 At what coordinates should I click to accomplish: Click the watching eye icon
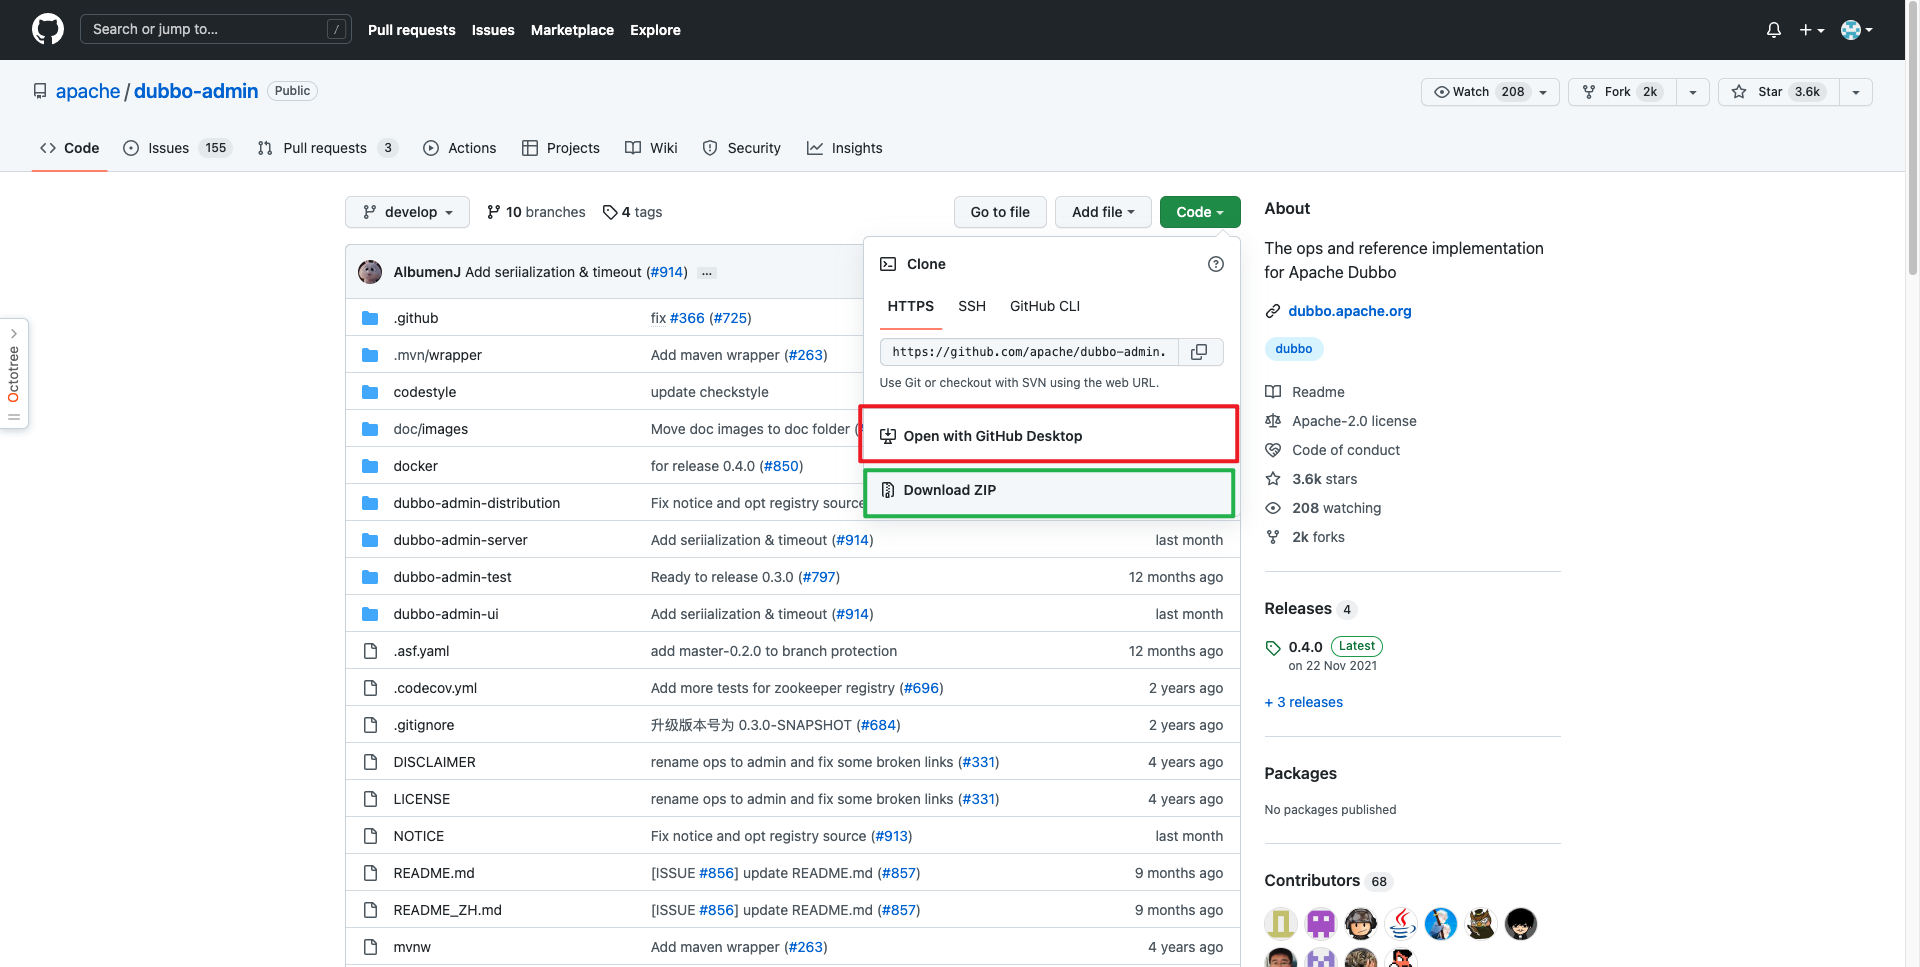(1273, 508)
